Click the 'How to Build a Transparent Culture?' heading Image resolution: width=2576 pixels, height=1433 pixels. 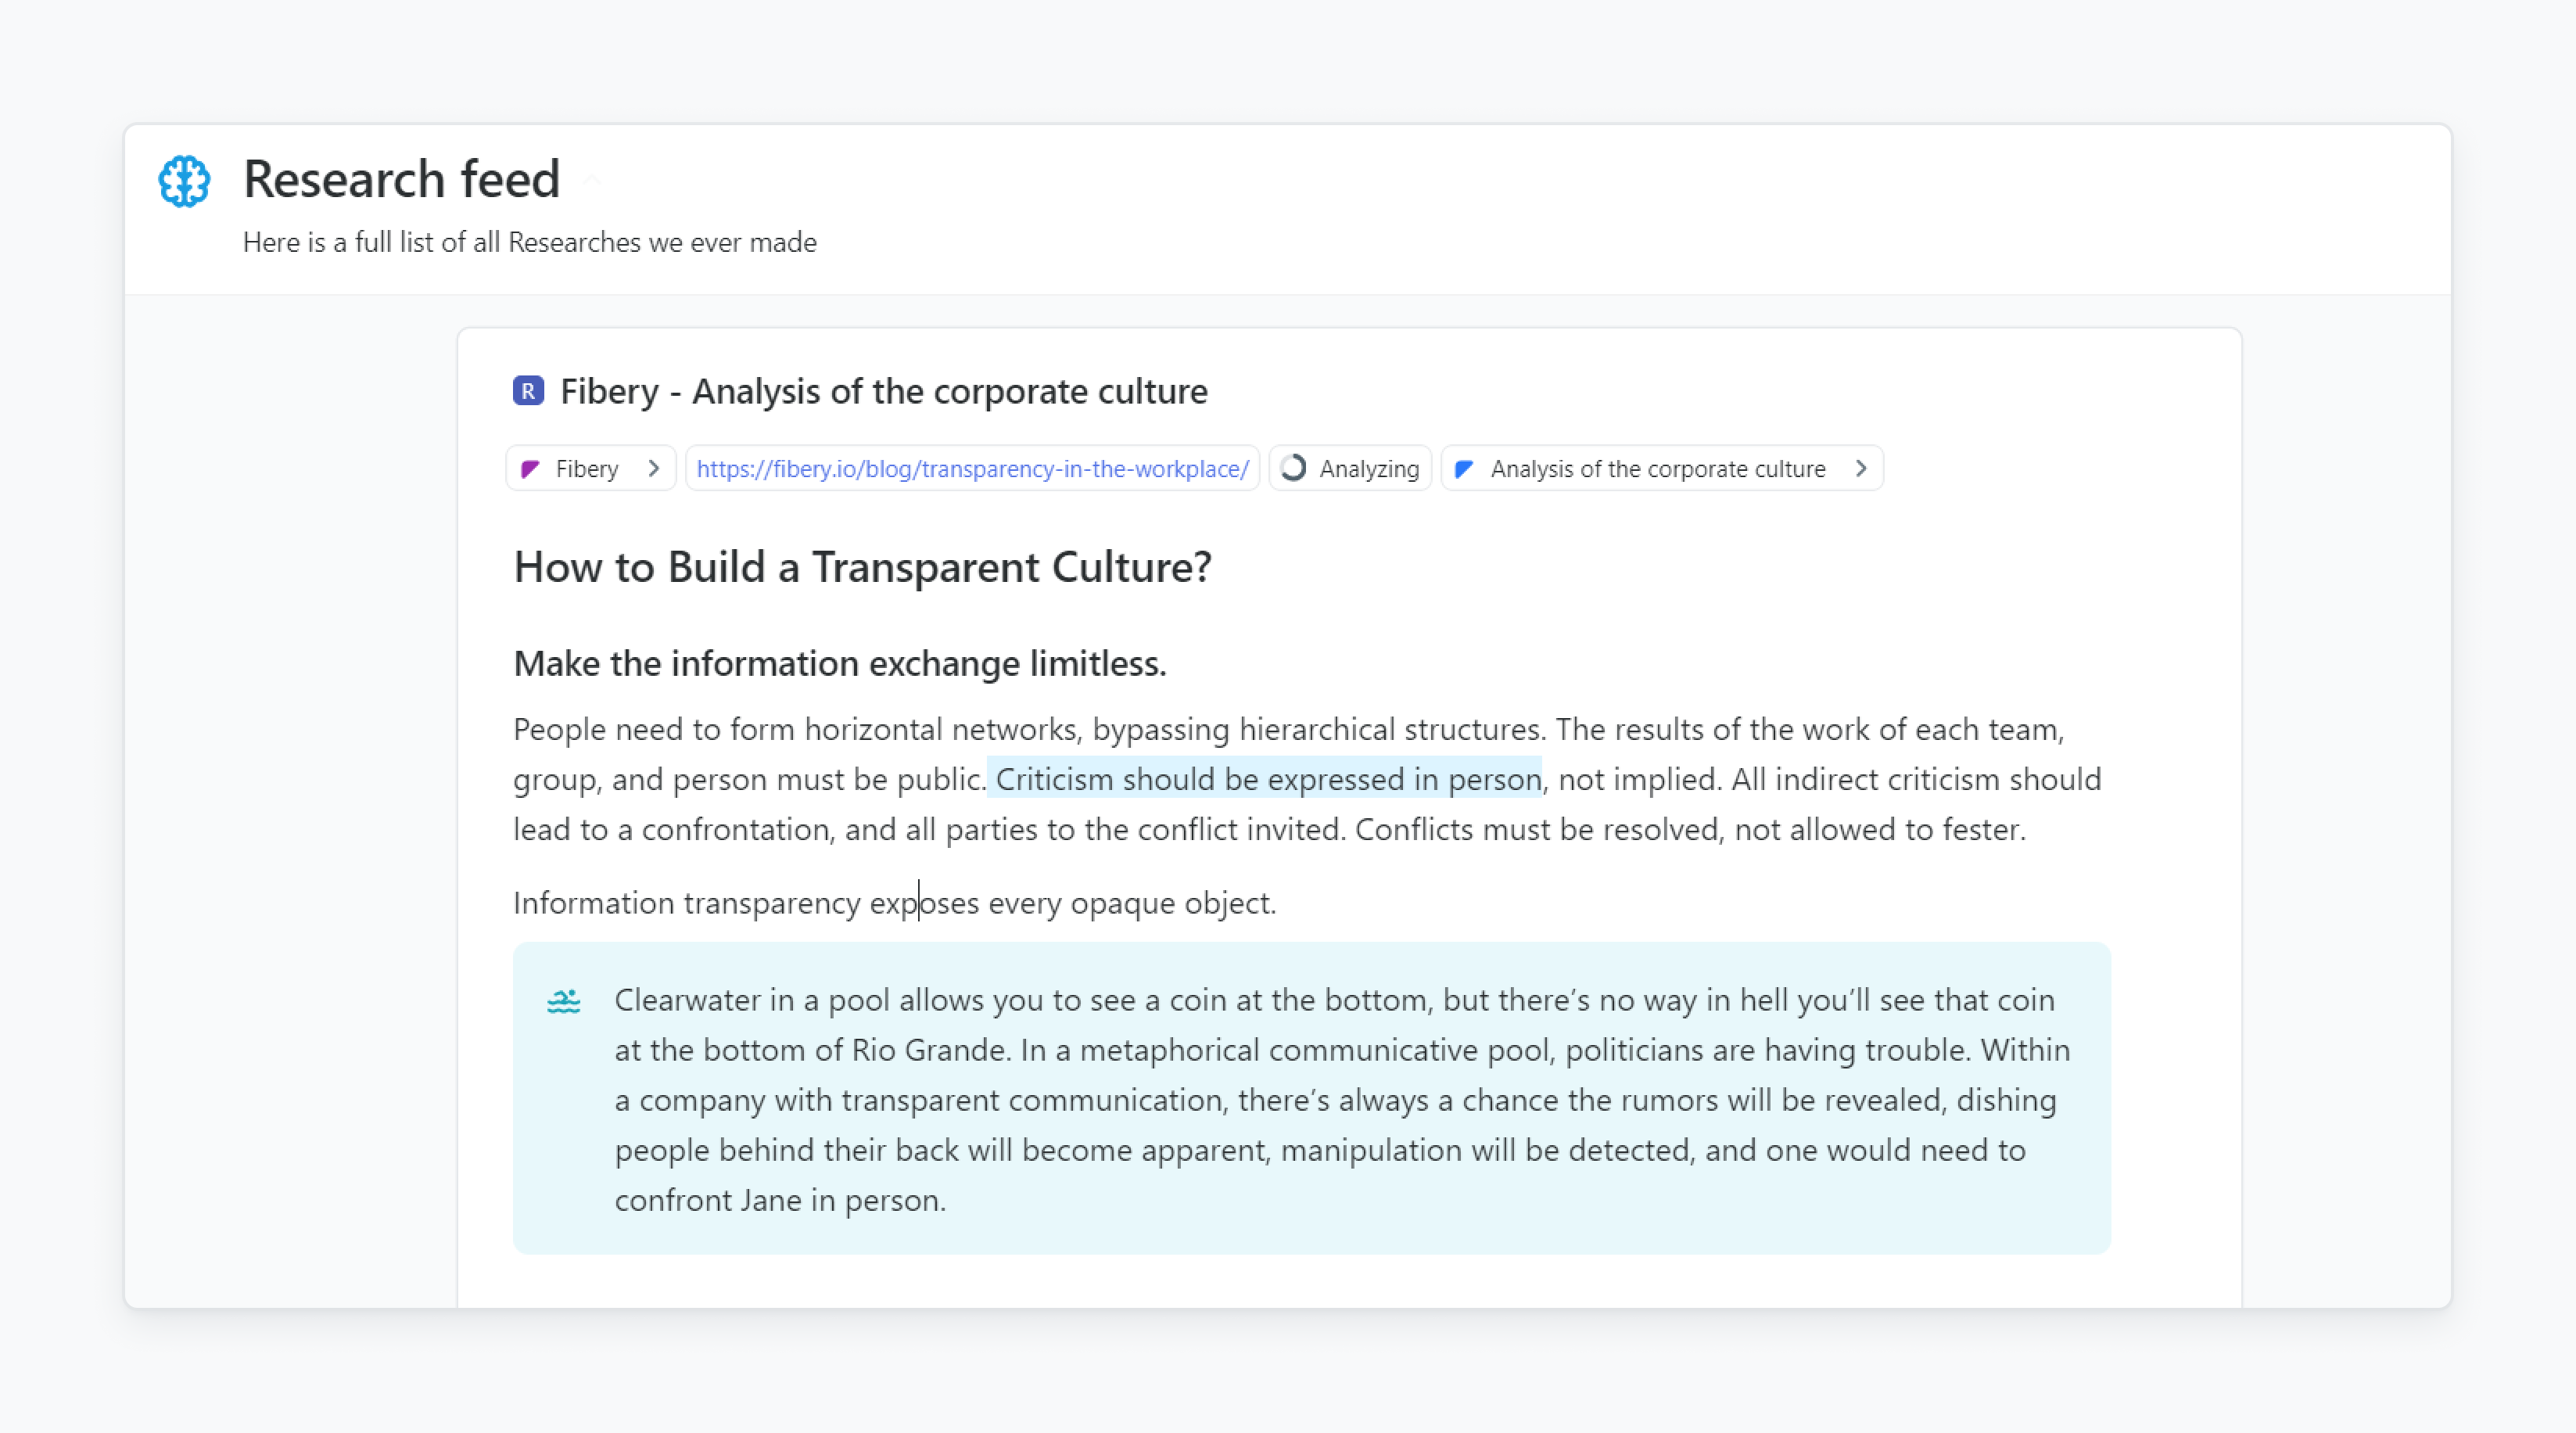point(862,567)
